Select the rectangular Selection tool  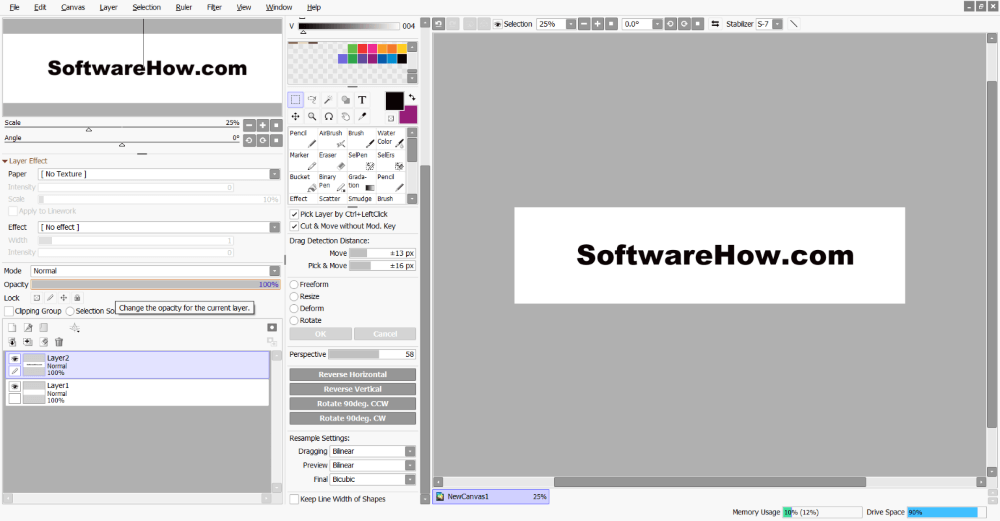tap(295, 99)
